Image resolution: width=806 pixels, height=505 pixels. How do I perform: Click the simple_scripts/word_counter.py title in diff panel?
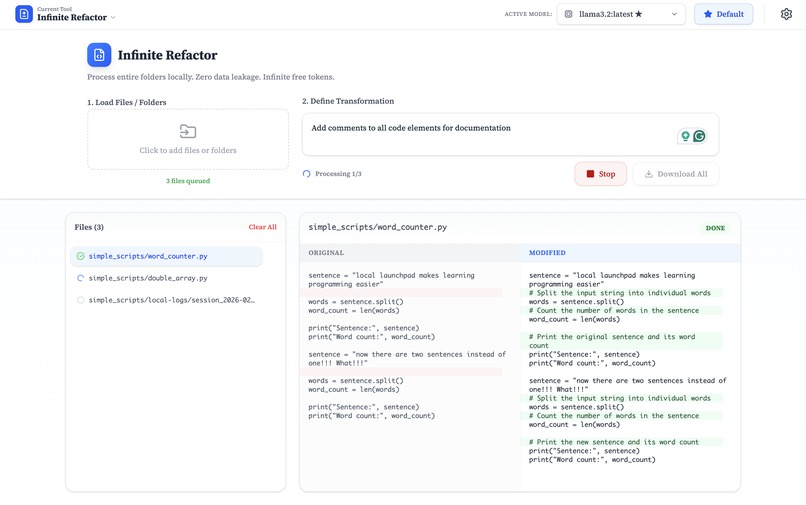click(x=377, y=227)
